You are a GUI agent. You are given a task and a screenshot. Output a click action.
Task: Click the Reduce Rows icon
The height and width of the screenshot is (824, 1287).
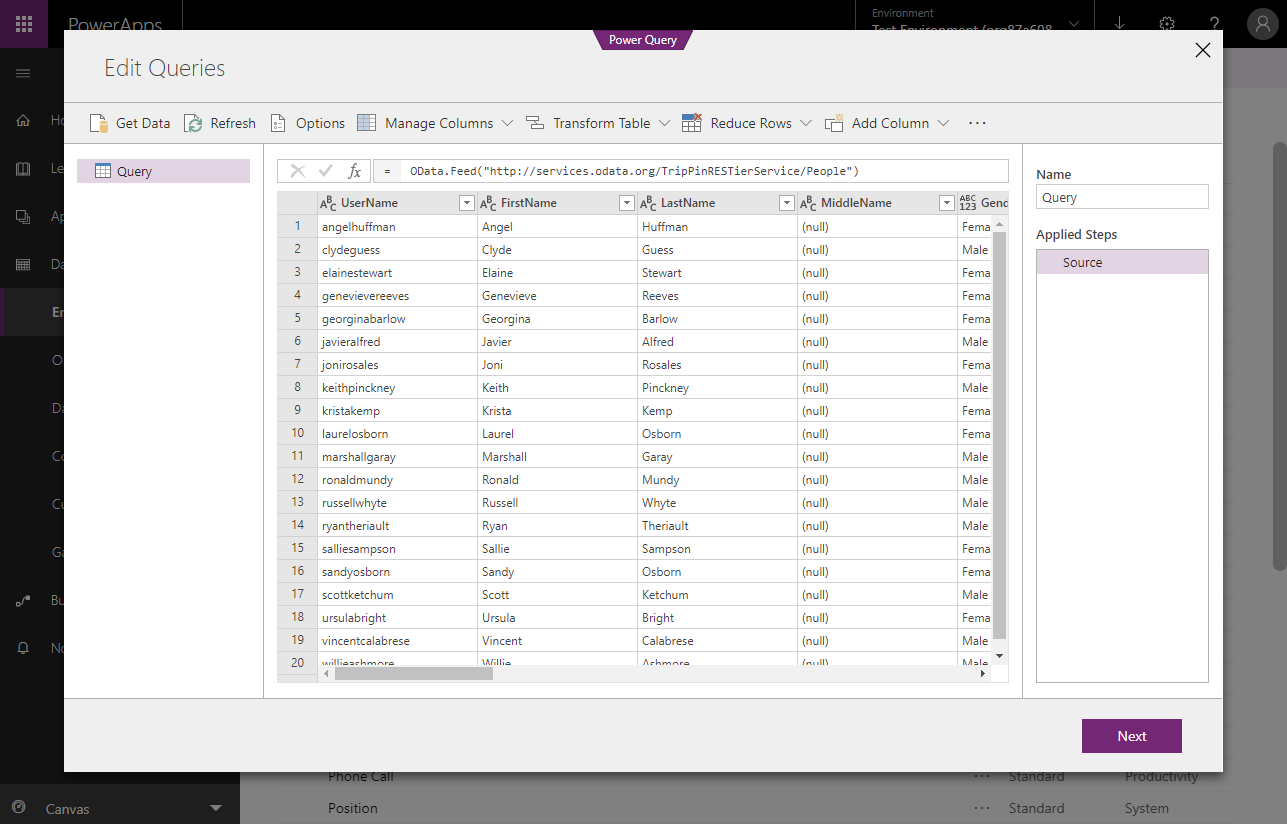point(690,122)
